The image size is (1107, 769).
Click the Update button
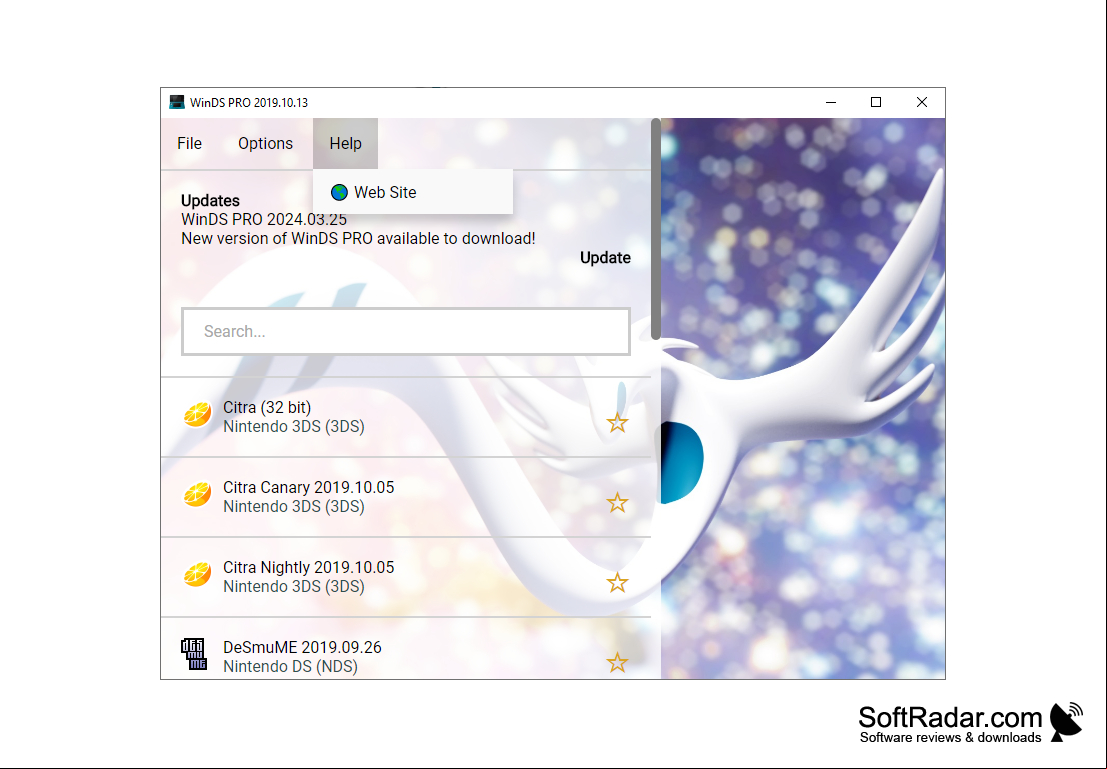pos(605,258)
